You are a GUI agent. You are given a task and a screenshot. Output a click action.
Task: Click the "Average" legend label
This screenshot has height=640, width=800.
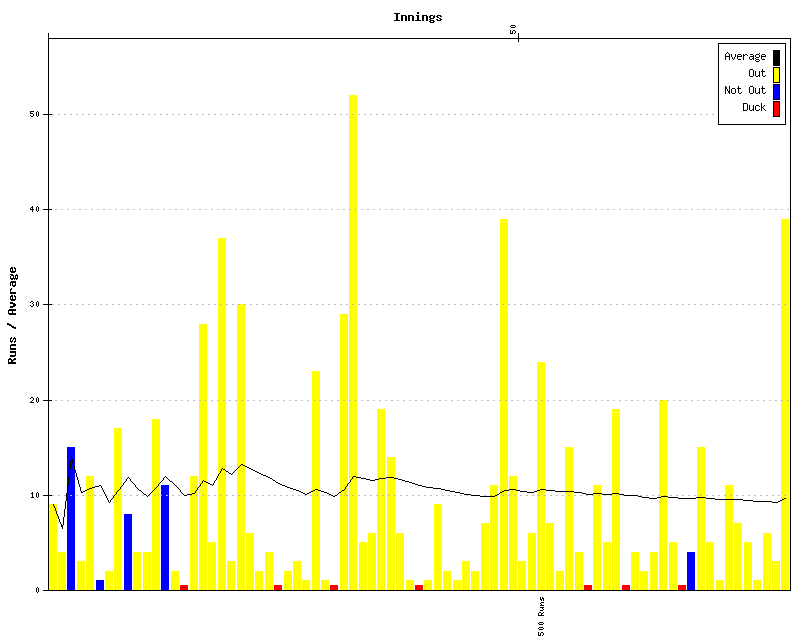pyautogui.click(x=745, y=57)
